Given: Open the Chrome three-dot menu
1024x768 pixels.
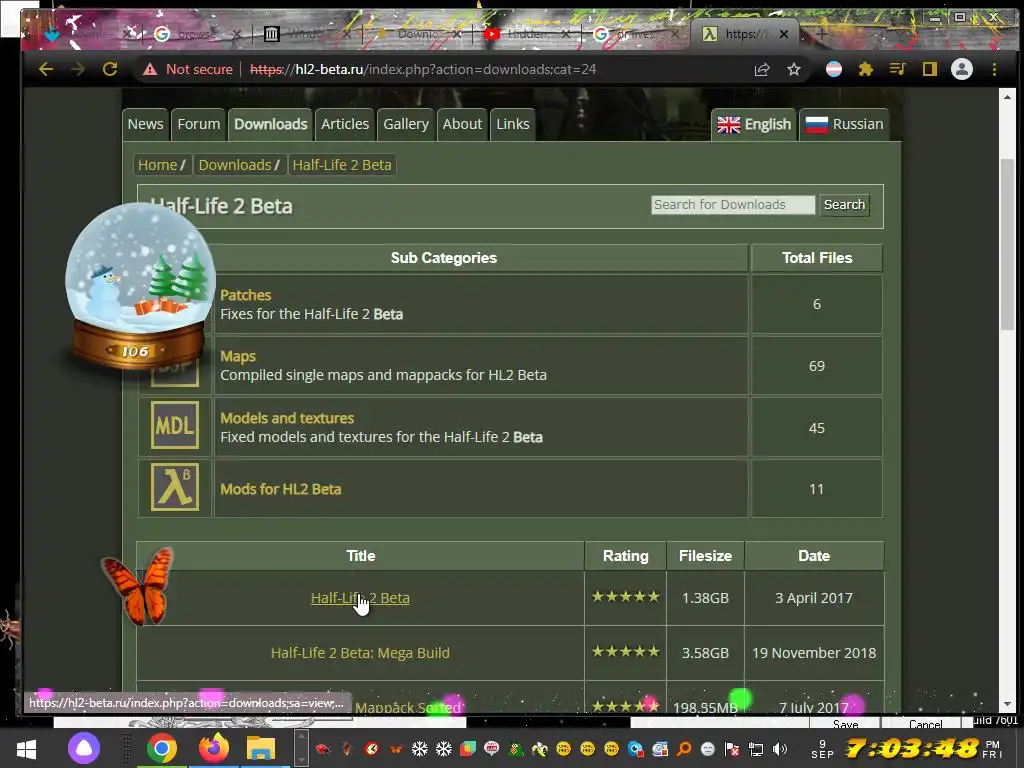Looking at the screenshot, I should pos(994,69).
